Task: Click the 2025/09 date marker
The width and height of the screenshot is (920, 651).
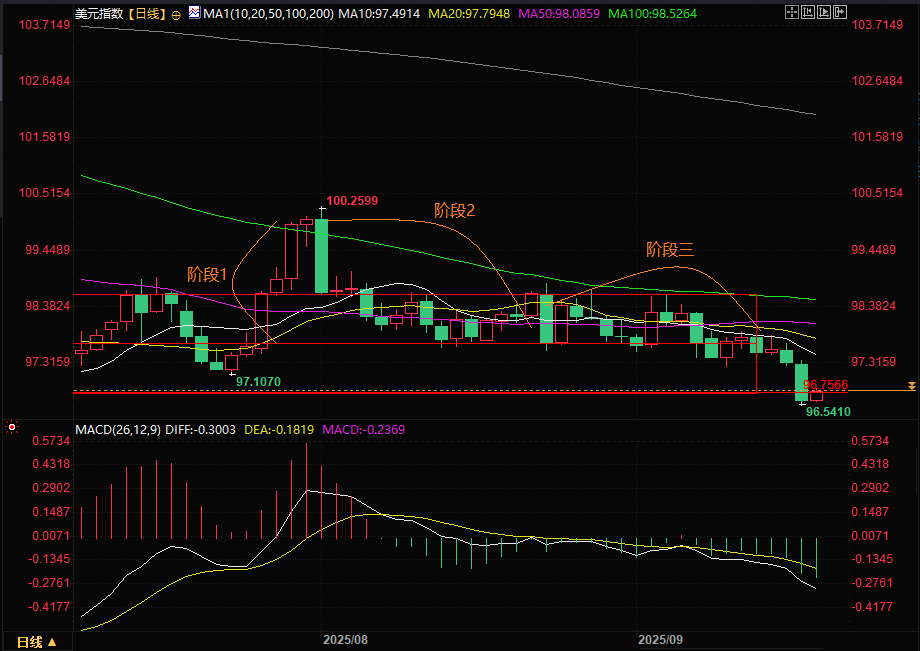Action: point(660,639)
